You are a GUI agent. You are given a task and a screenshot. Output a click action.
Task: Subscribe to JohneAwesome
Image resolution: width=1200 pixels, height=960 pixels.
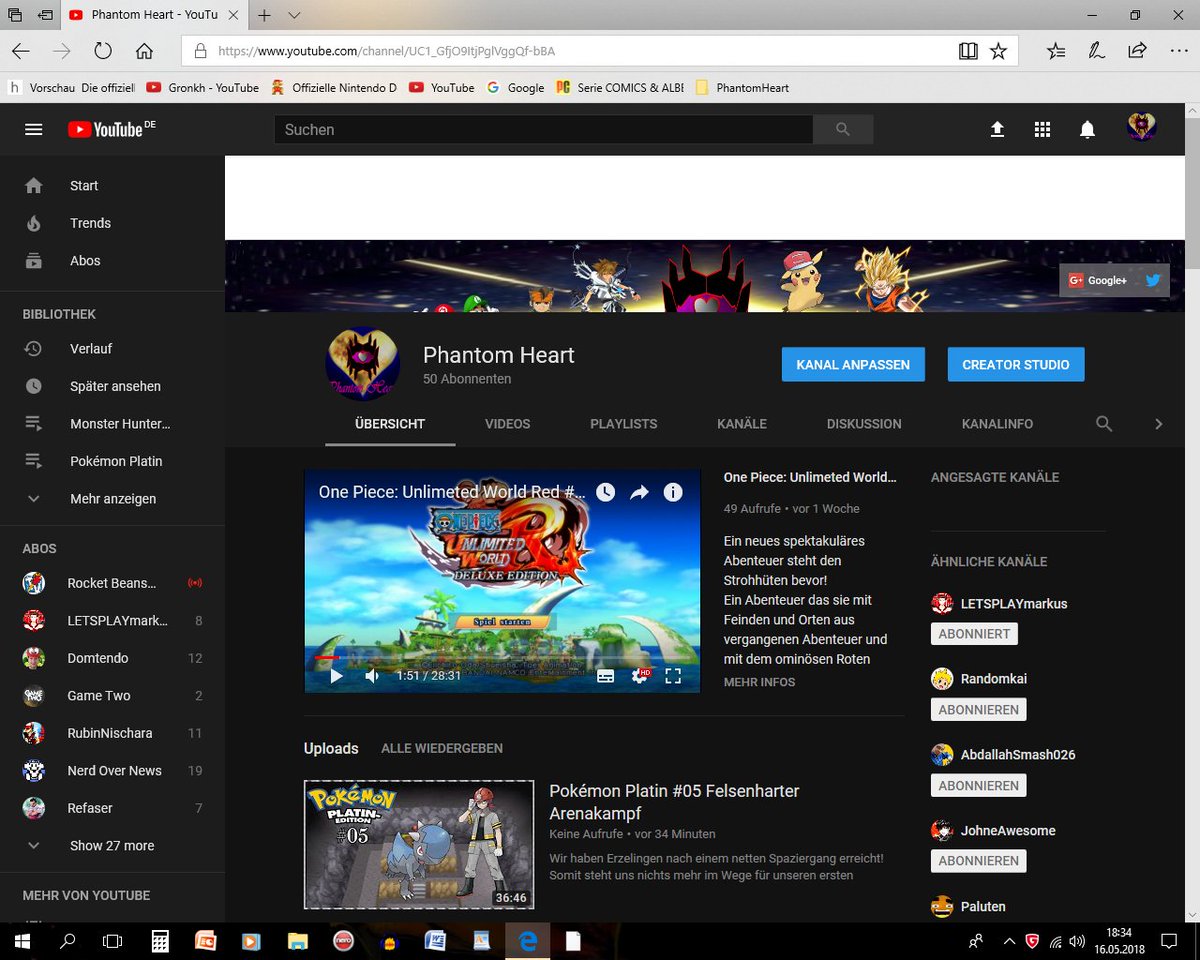[x=979, y=861]
